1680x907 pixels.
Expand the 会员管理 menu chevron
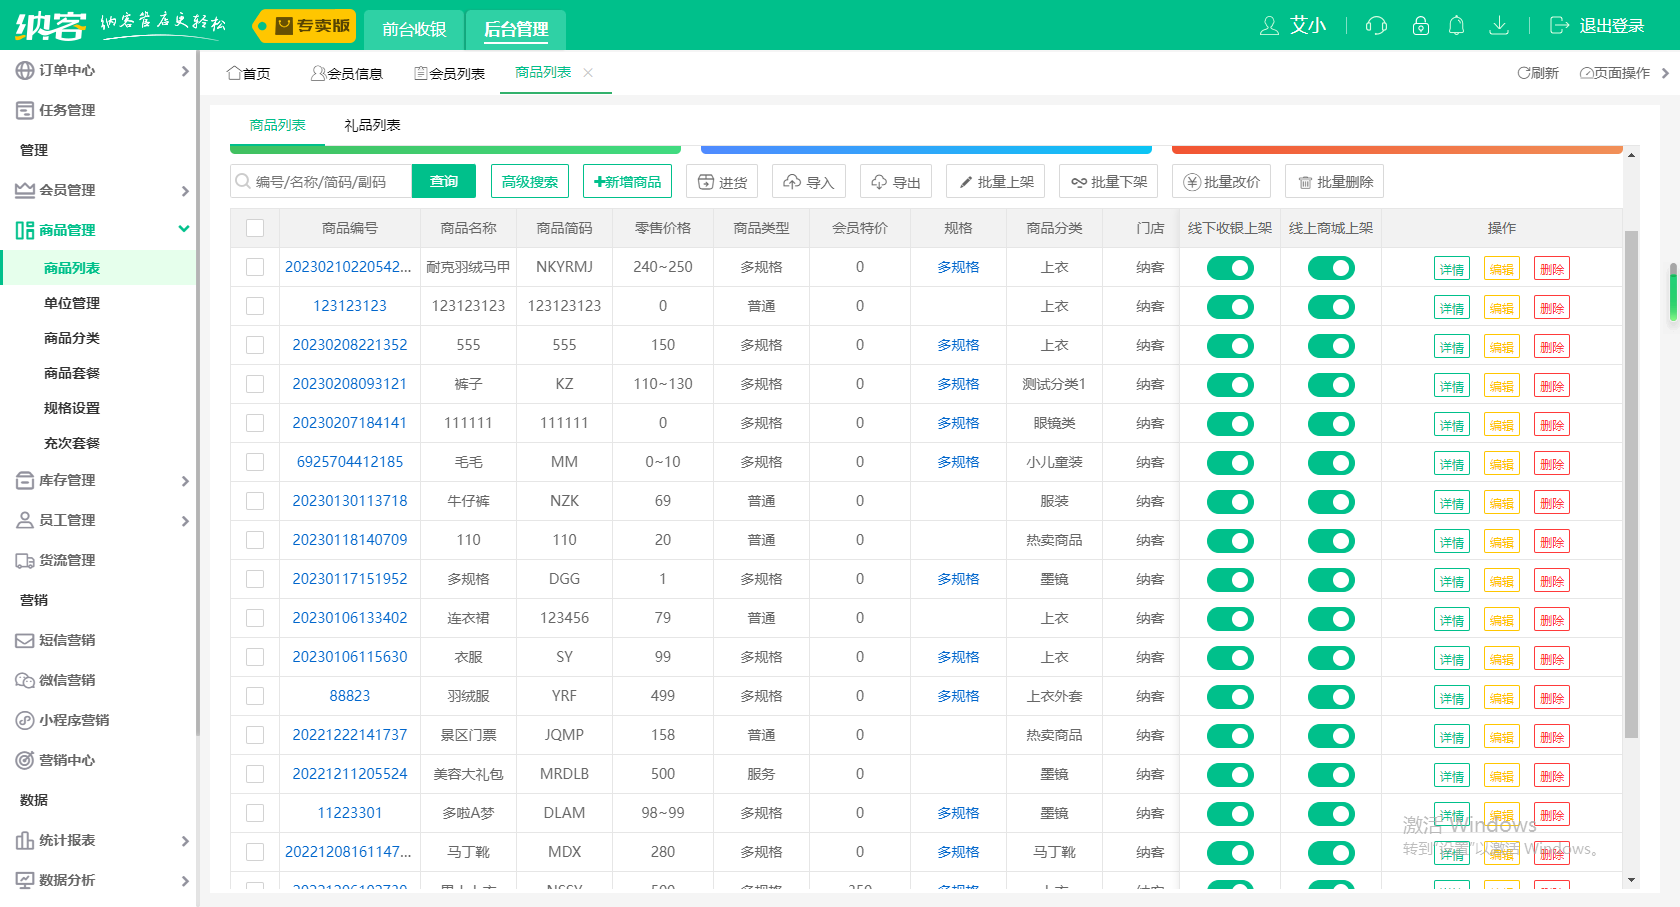184,191
